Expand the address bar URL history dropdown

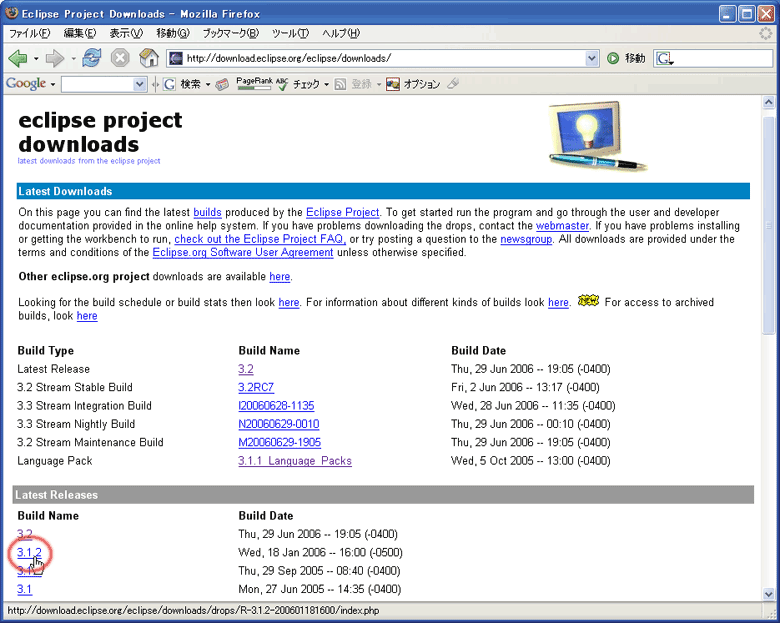click(x=591, y=59)
